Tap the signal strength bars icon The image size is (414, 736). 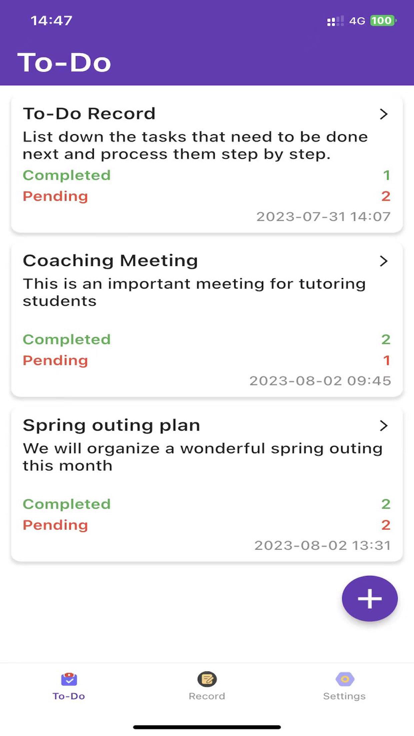(x=336, y=21)
